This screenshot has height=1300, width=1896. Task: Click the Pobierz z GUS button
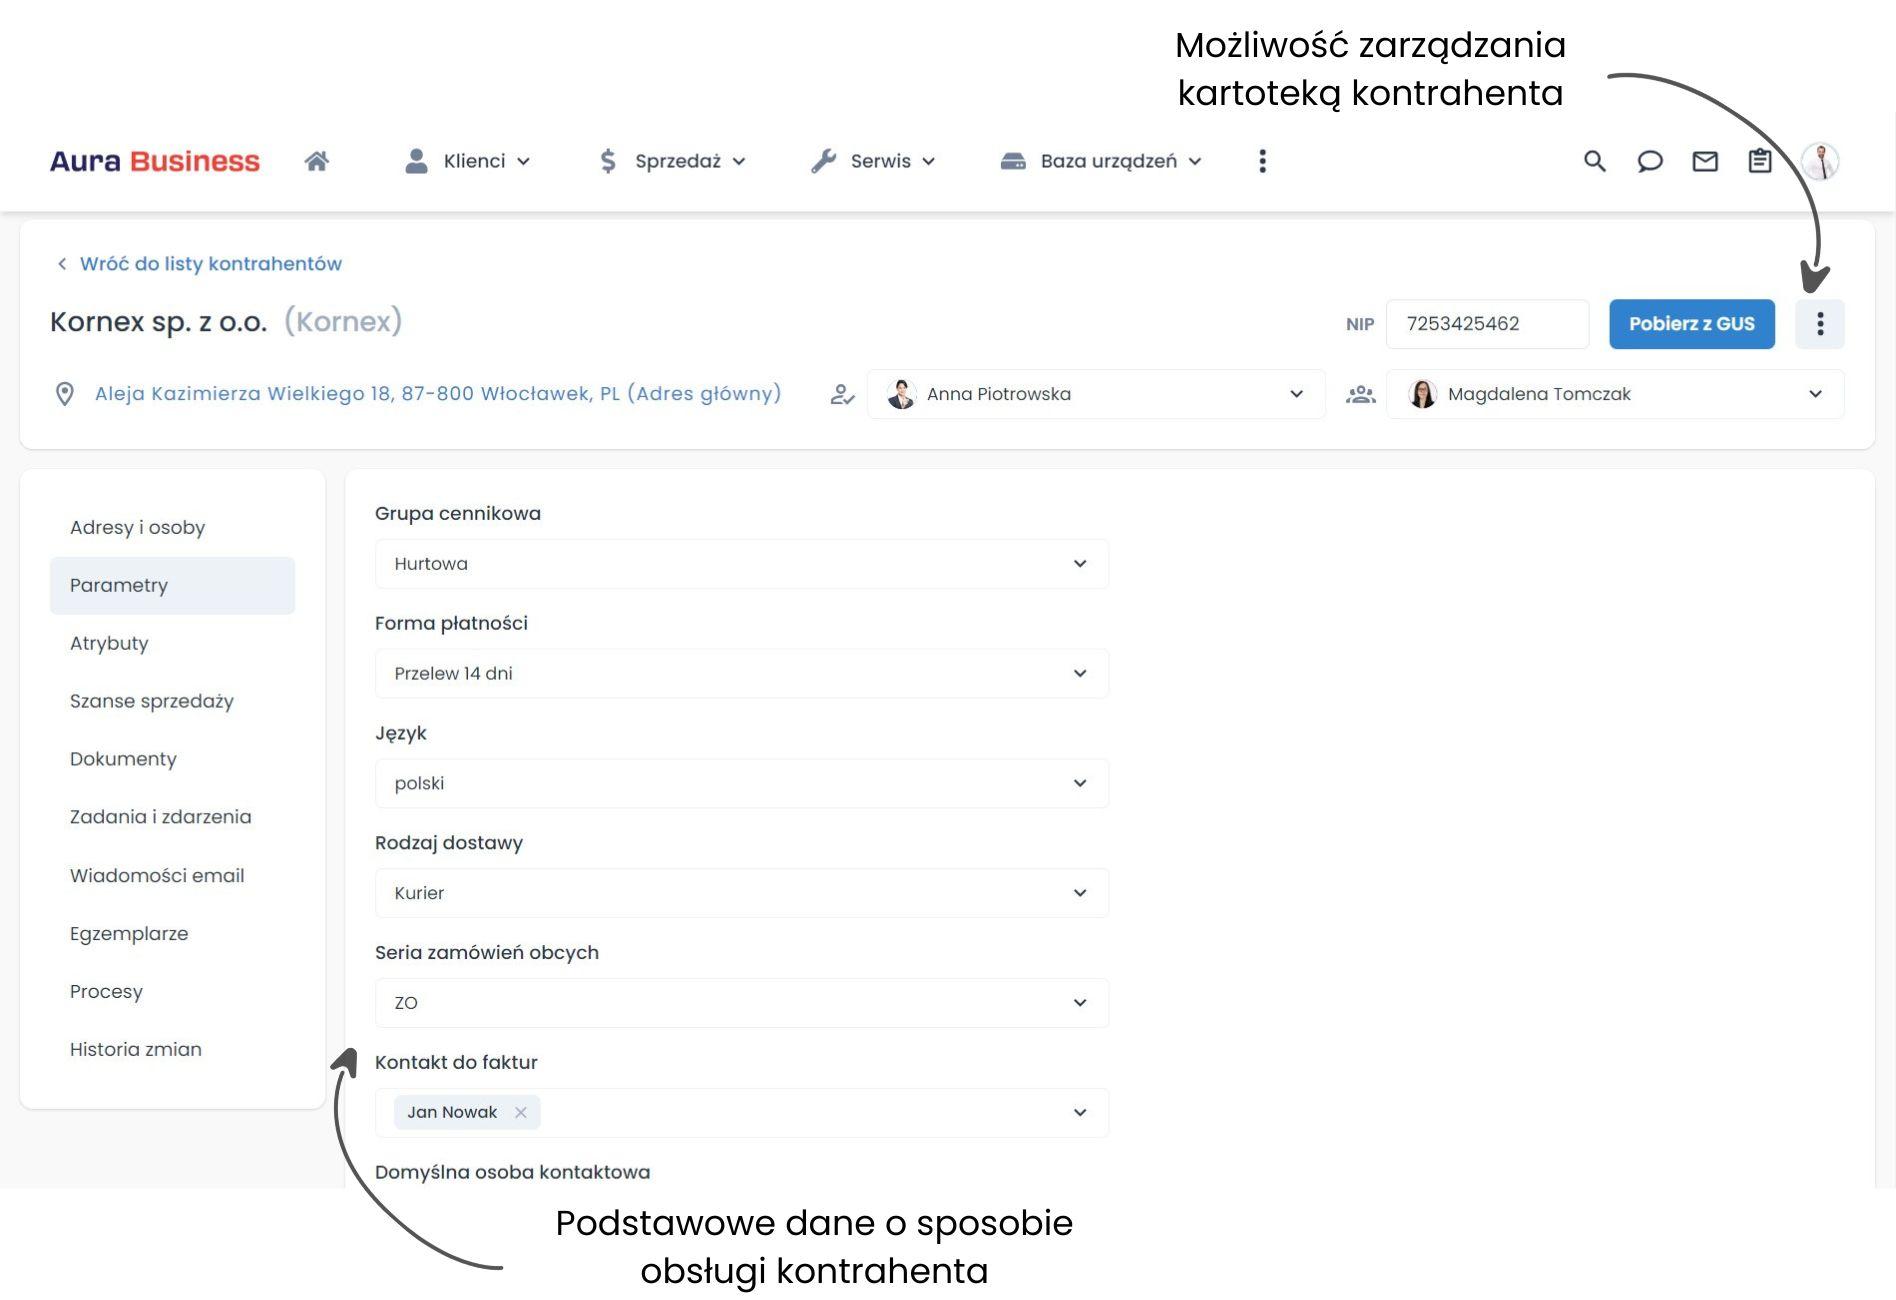click(x=1691, y=324)
